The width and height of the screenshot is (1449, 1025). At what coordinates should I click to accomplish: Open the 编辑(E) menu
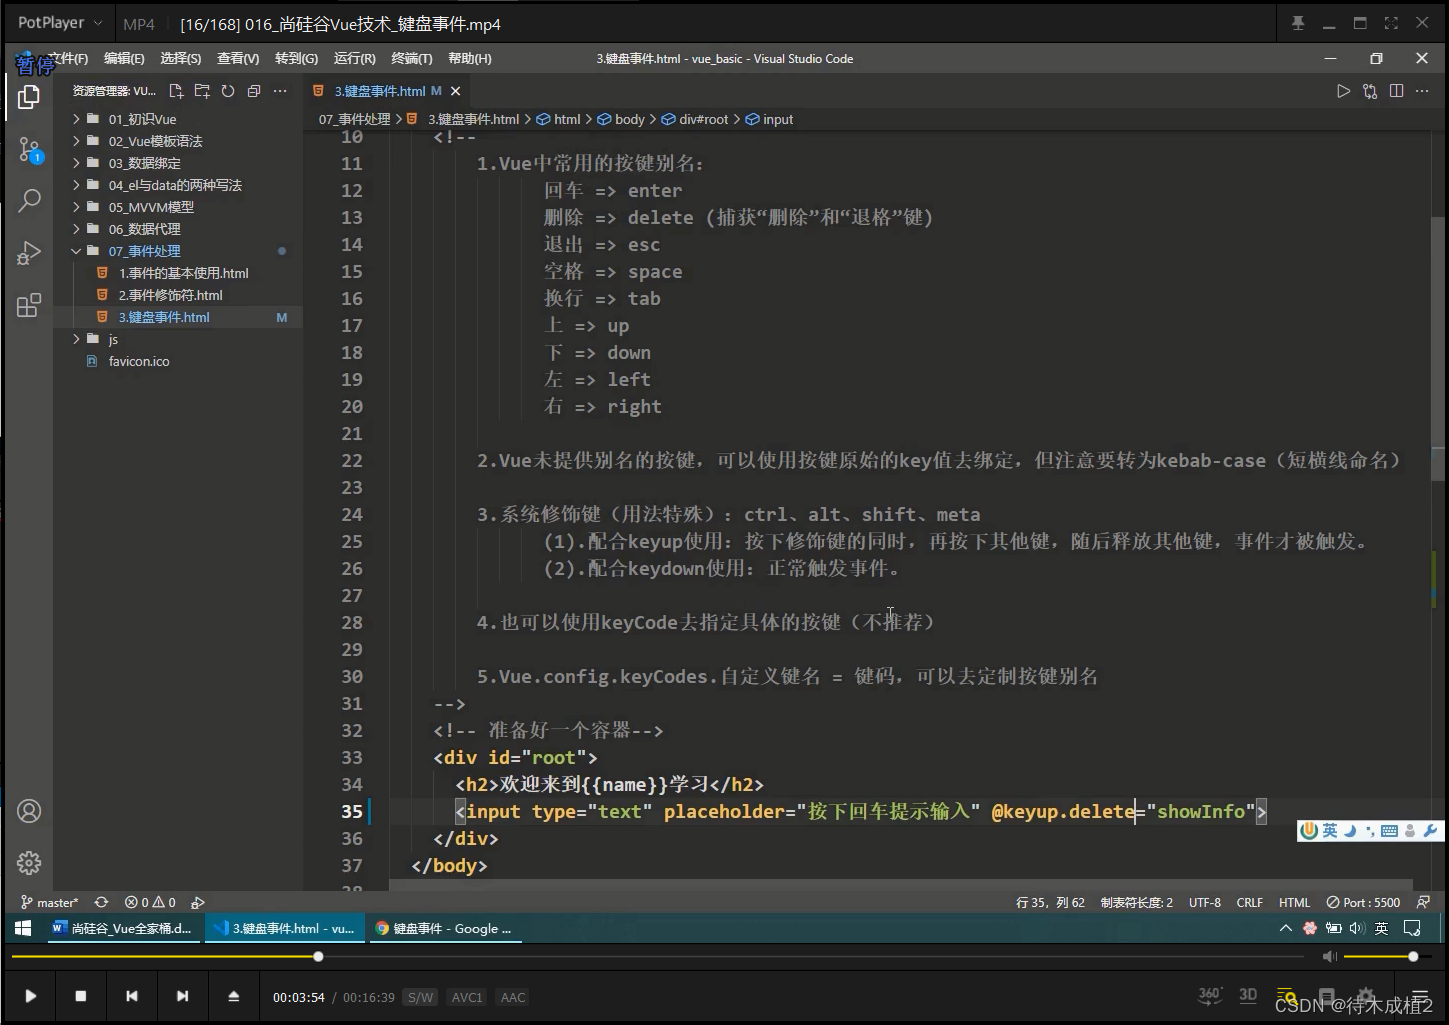(x=124, y=59)
